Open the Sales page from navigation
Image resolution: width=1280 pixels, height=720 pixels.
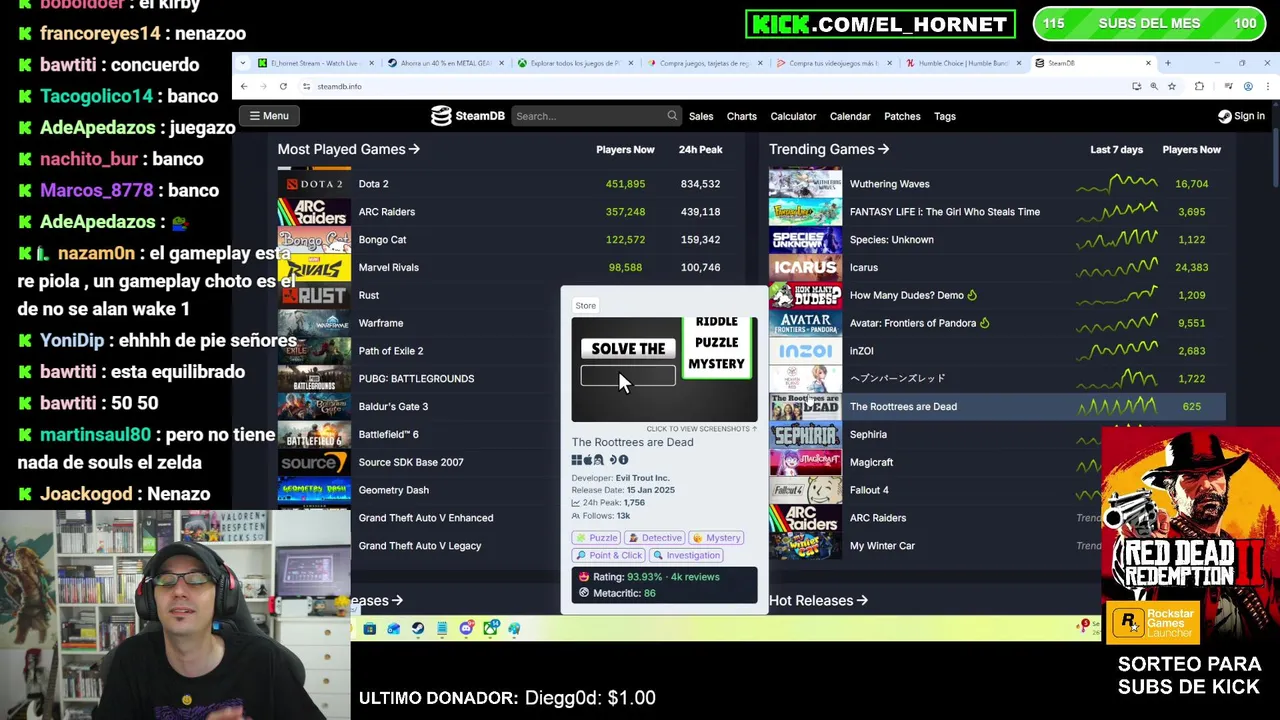(x=701, y=116)
